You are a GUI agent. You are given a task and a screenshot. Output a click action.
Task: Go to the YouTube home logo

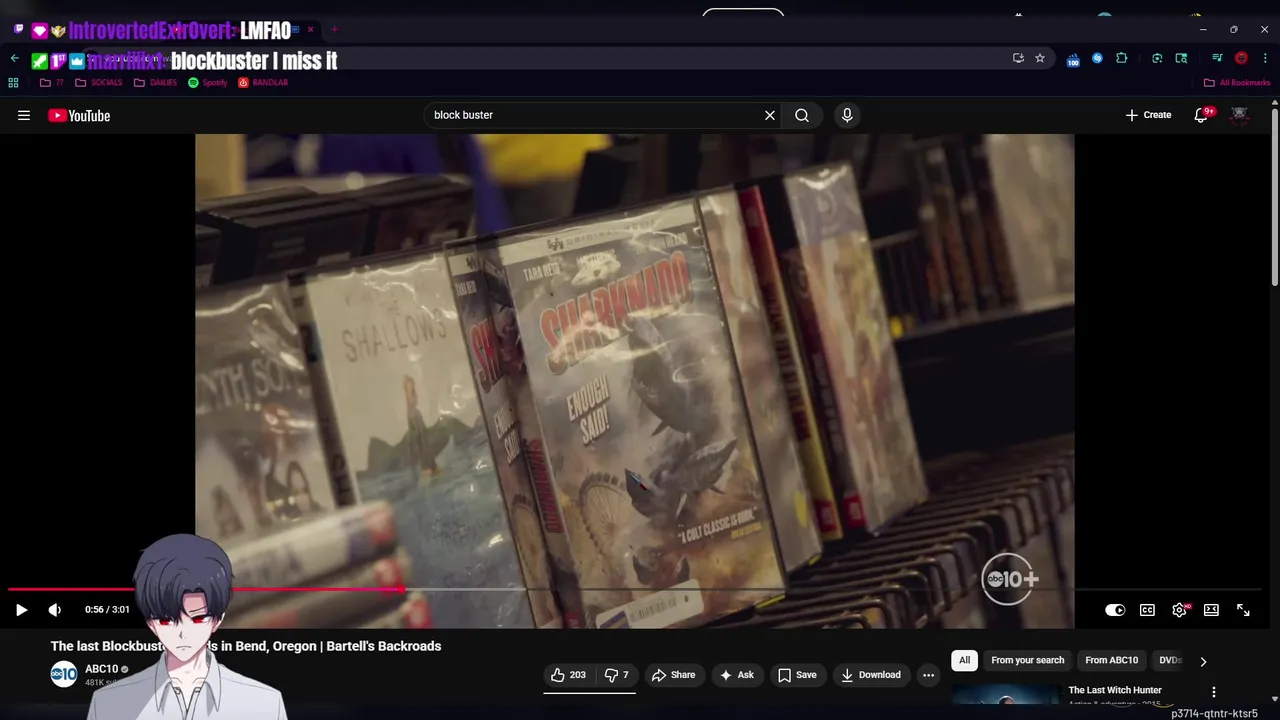tap(79, 116)
